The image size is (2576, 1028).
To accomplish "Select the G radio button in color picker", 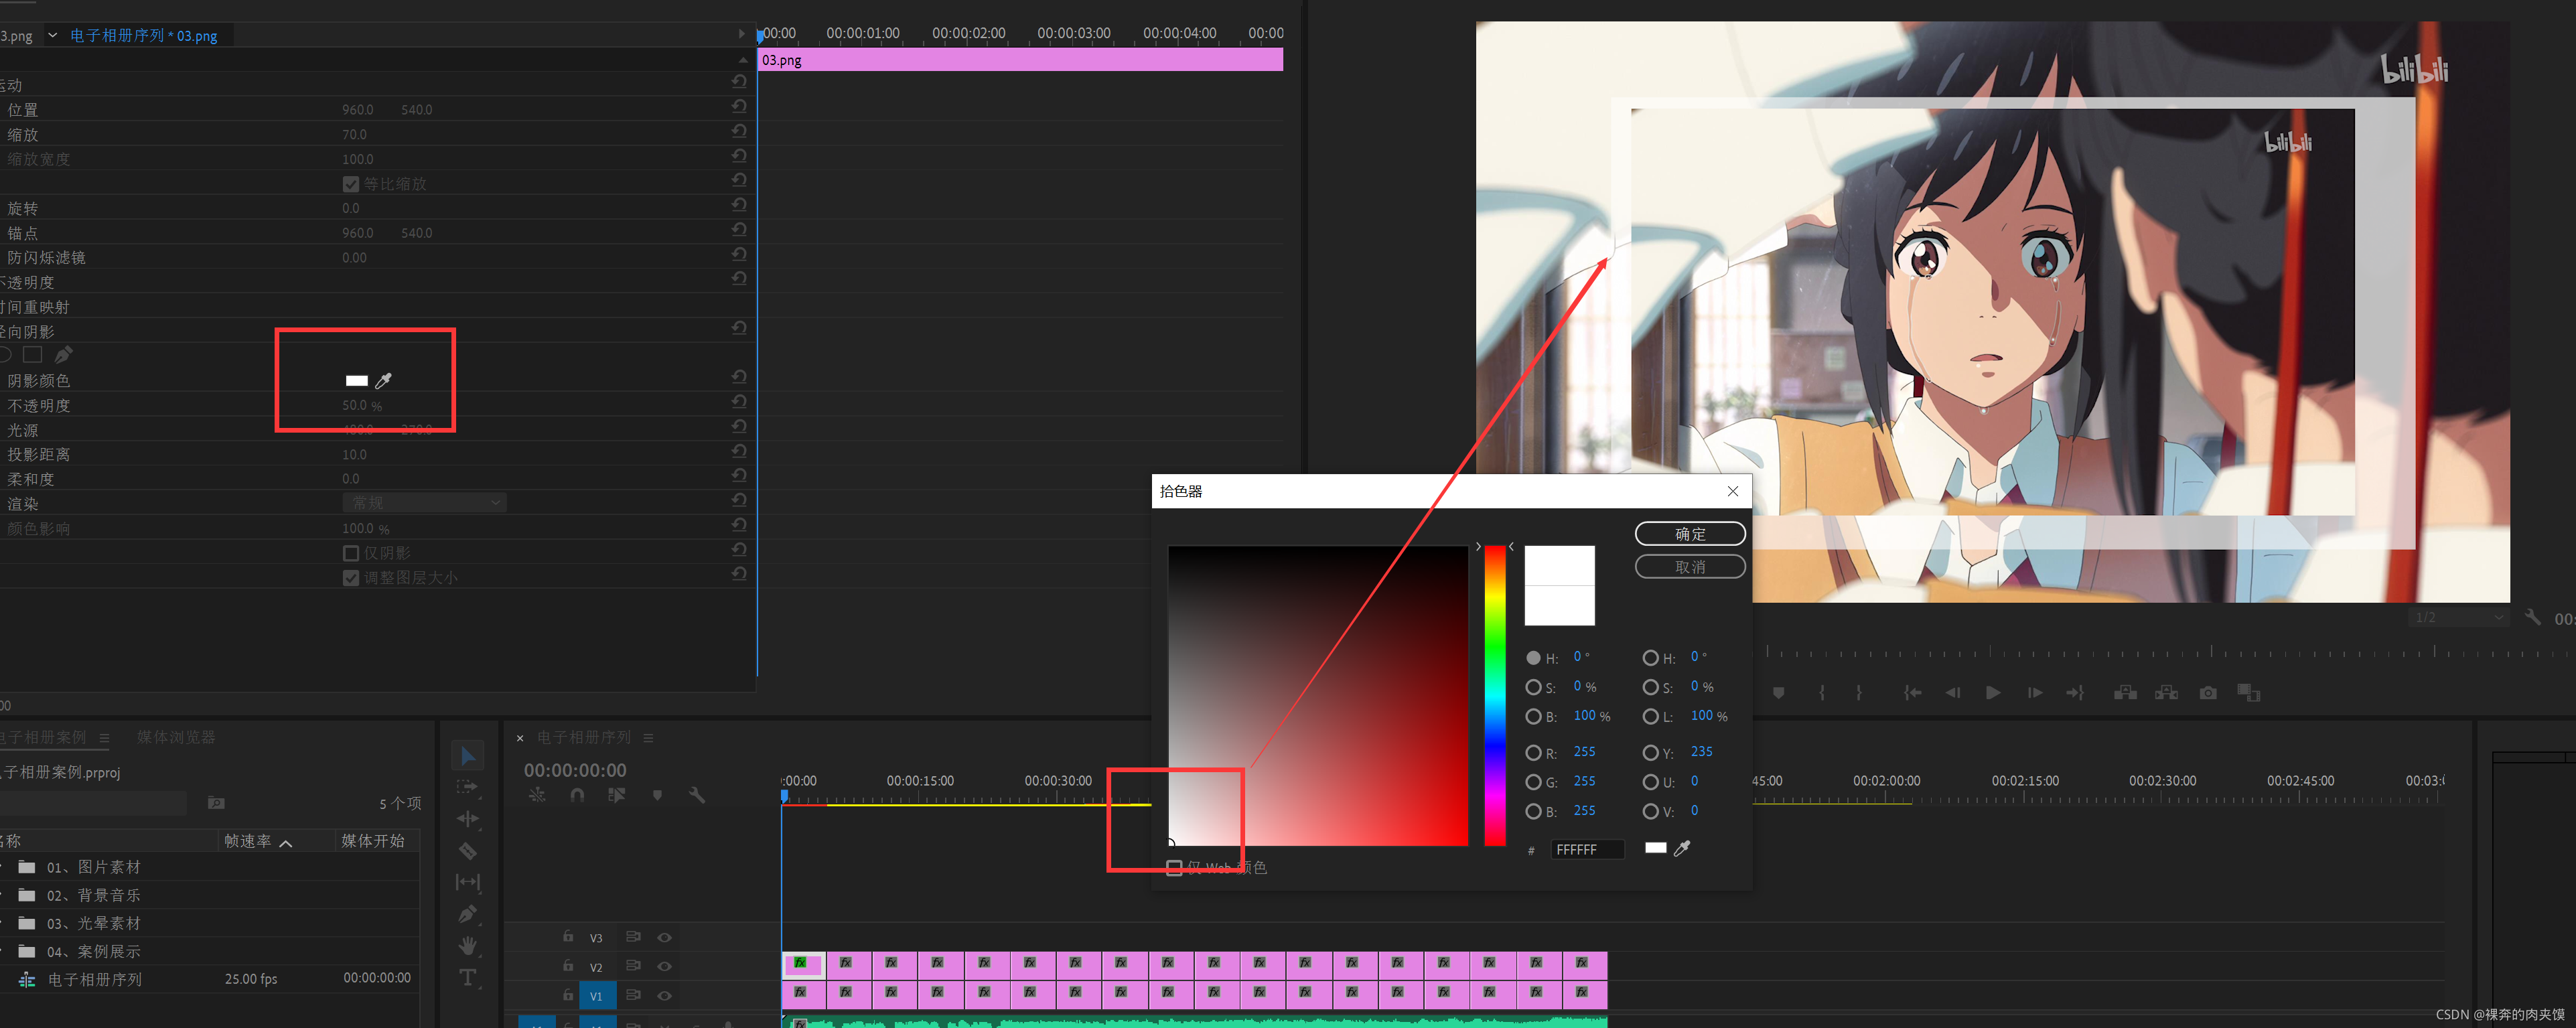I will point(1533,782).
